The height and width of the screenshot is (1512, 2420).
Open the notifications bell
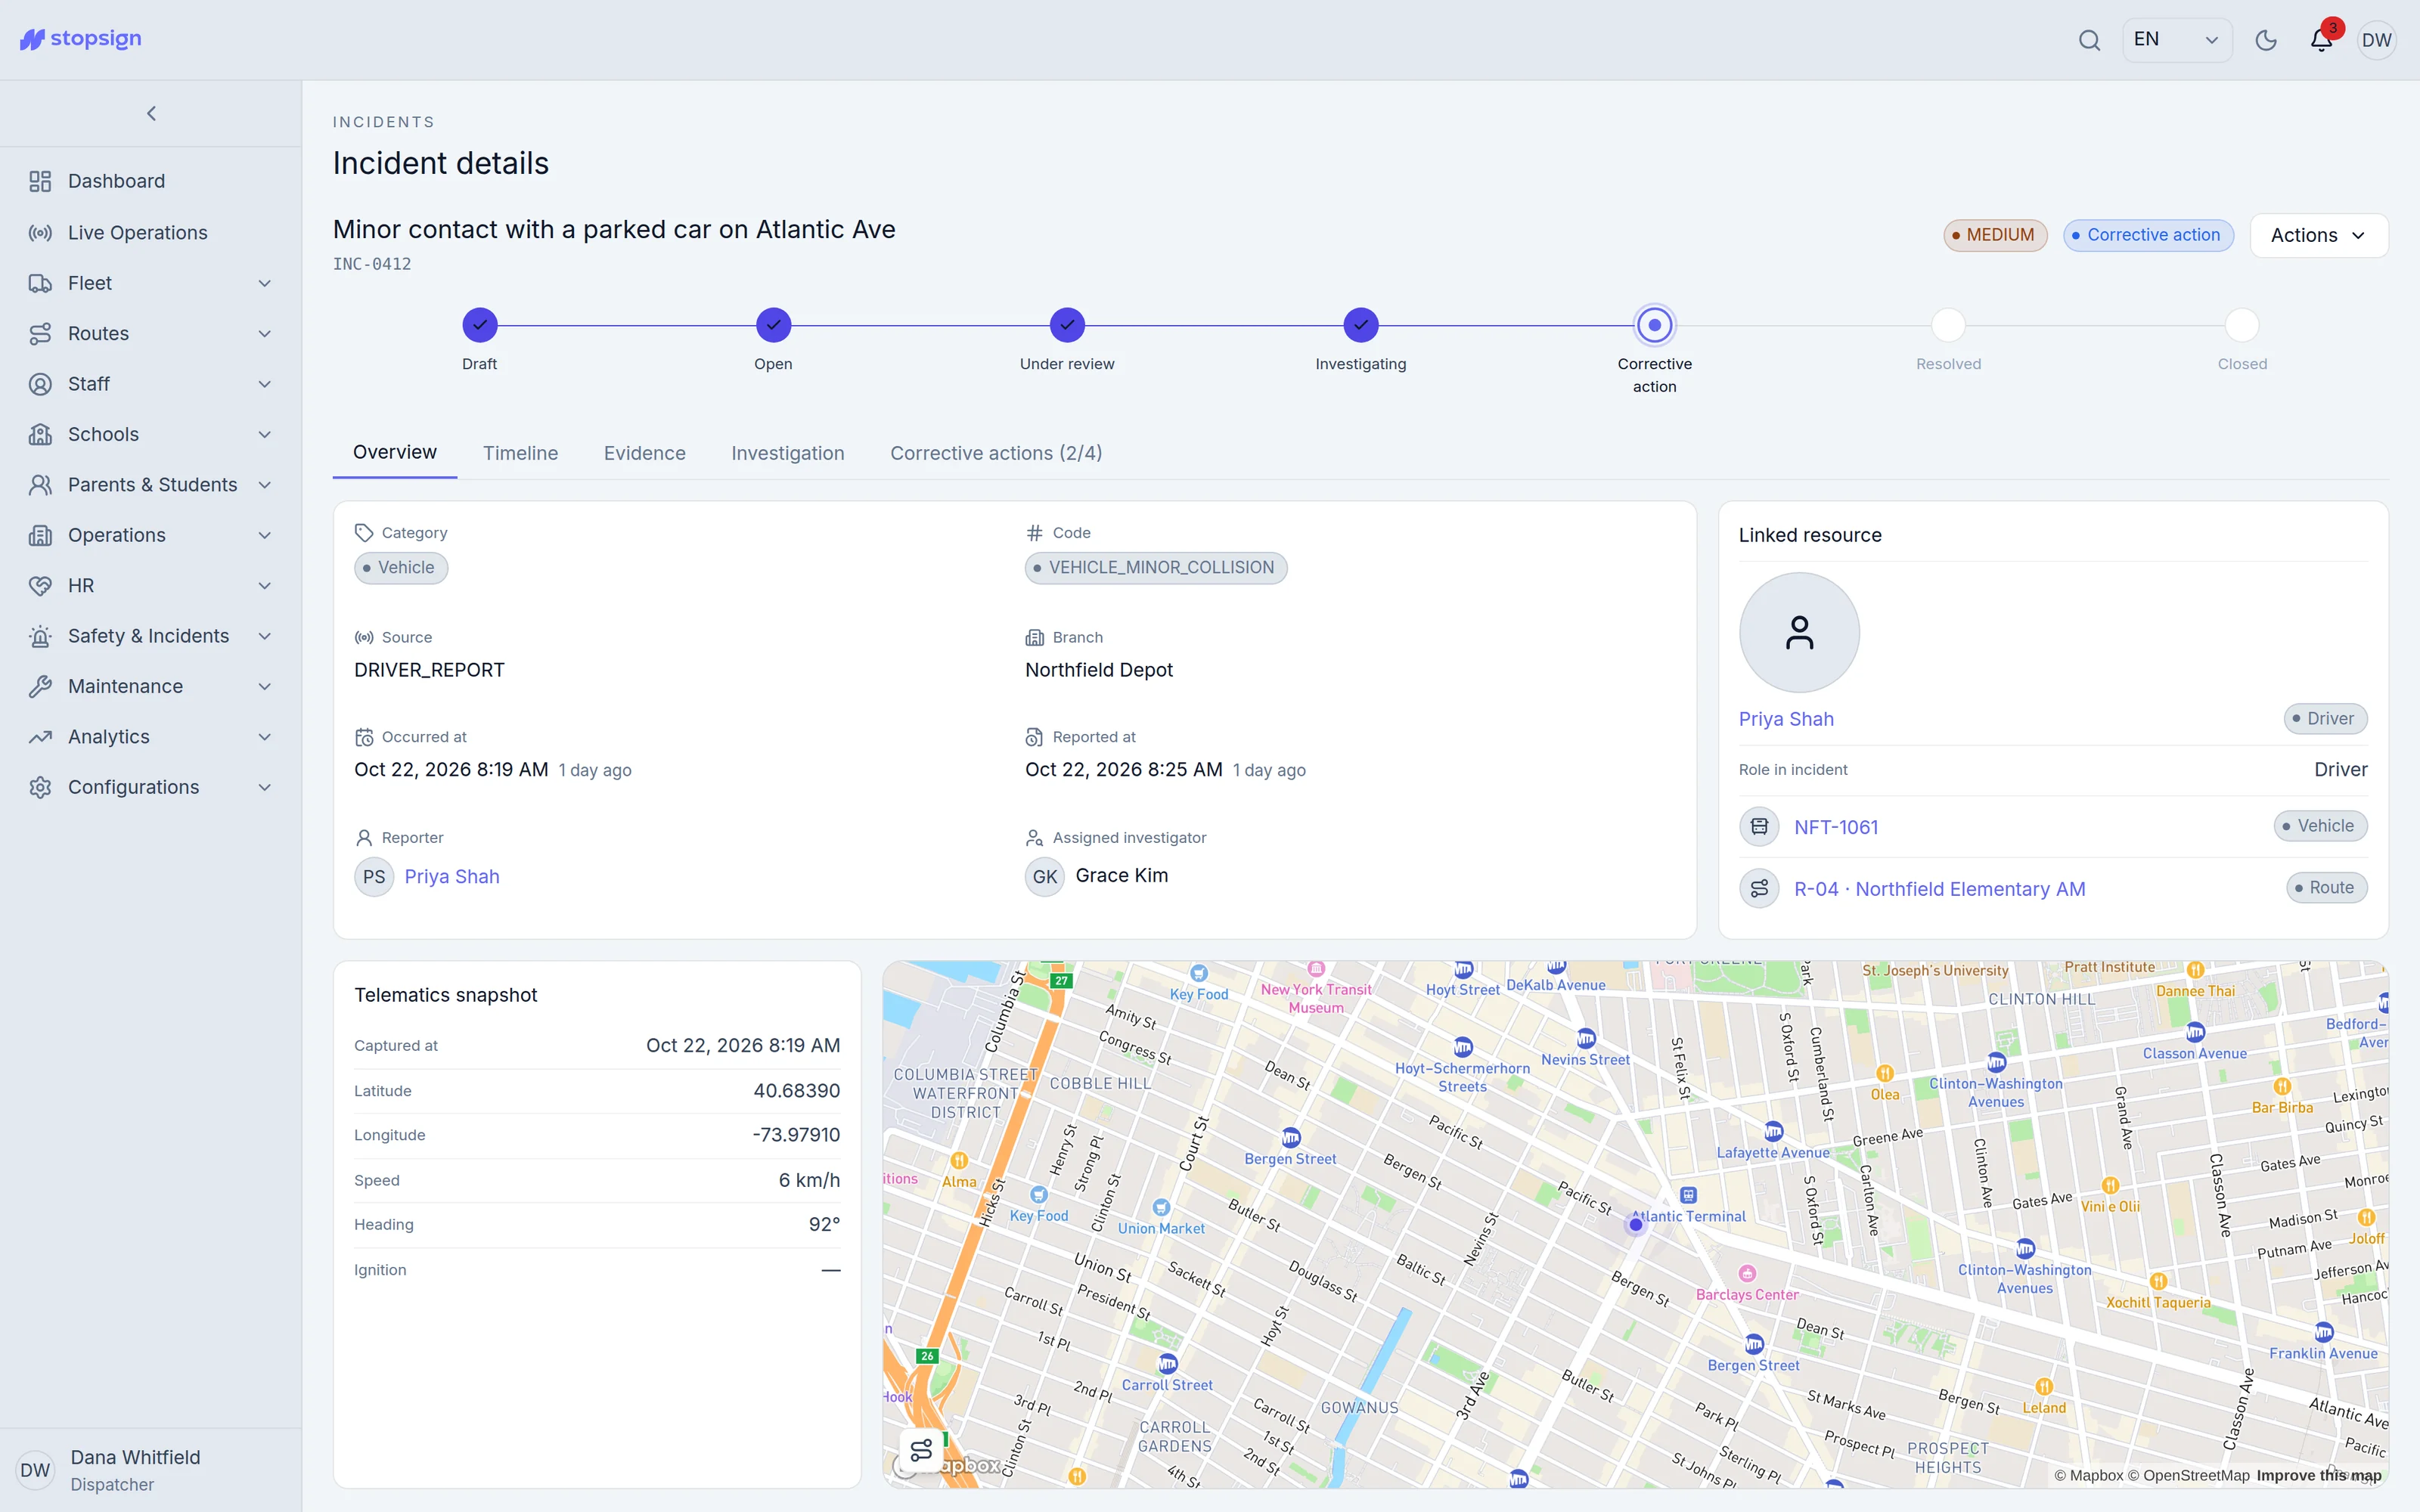pyautogui.click(x=2322, y=40)
